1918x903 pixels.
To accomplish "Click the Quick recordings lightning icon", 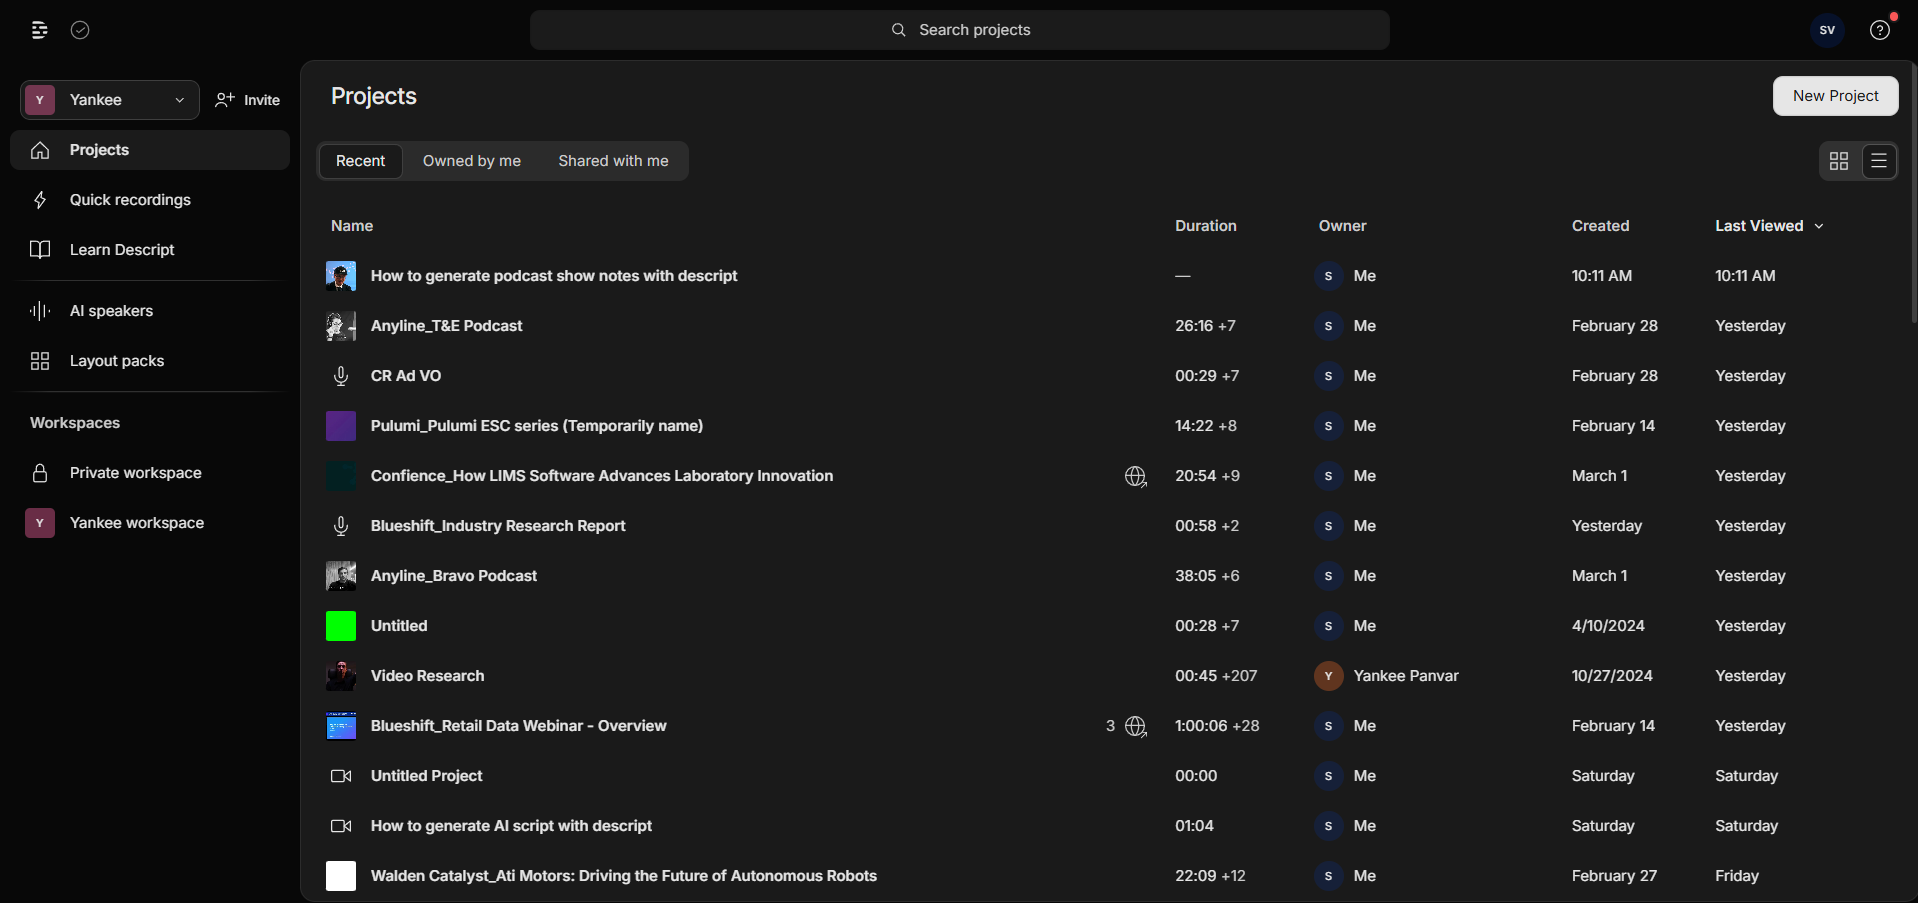I will pyautogui.click(x=40, y=200).
